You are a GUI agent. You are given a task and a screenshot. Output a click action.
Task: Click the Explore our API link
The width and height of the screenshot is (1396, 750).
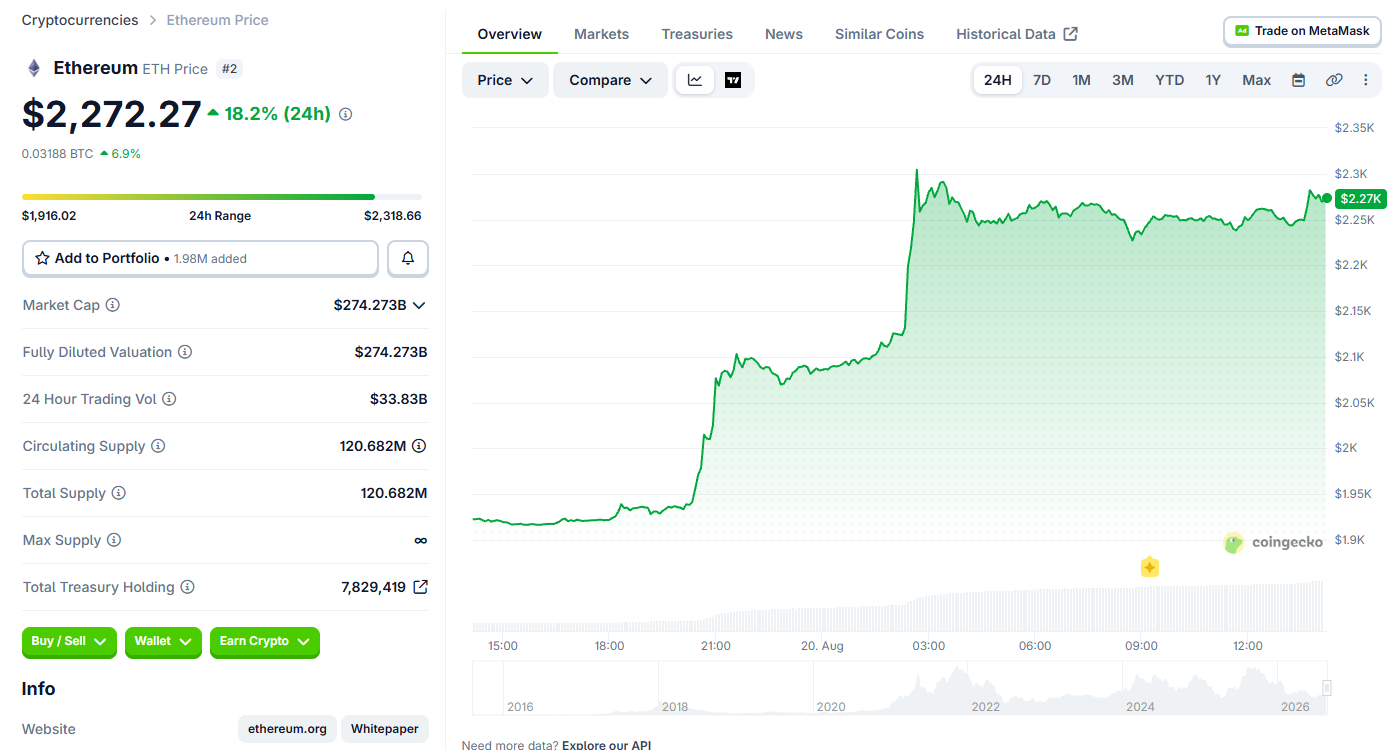(607, 745)
